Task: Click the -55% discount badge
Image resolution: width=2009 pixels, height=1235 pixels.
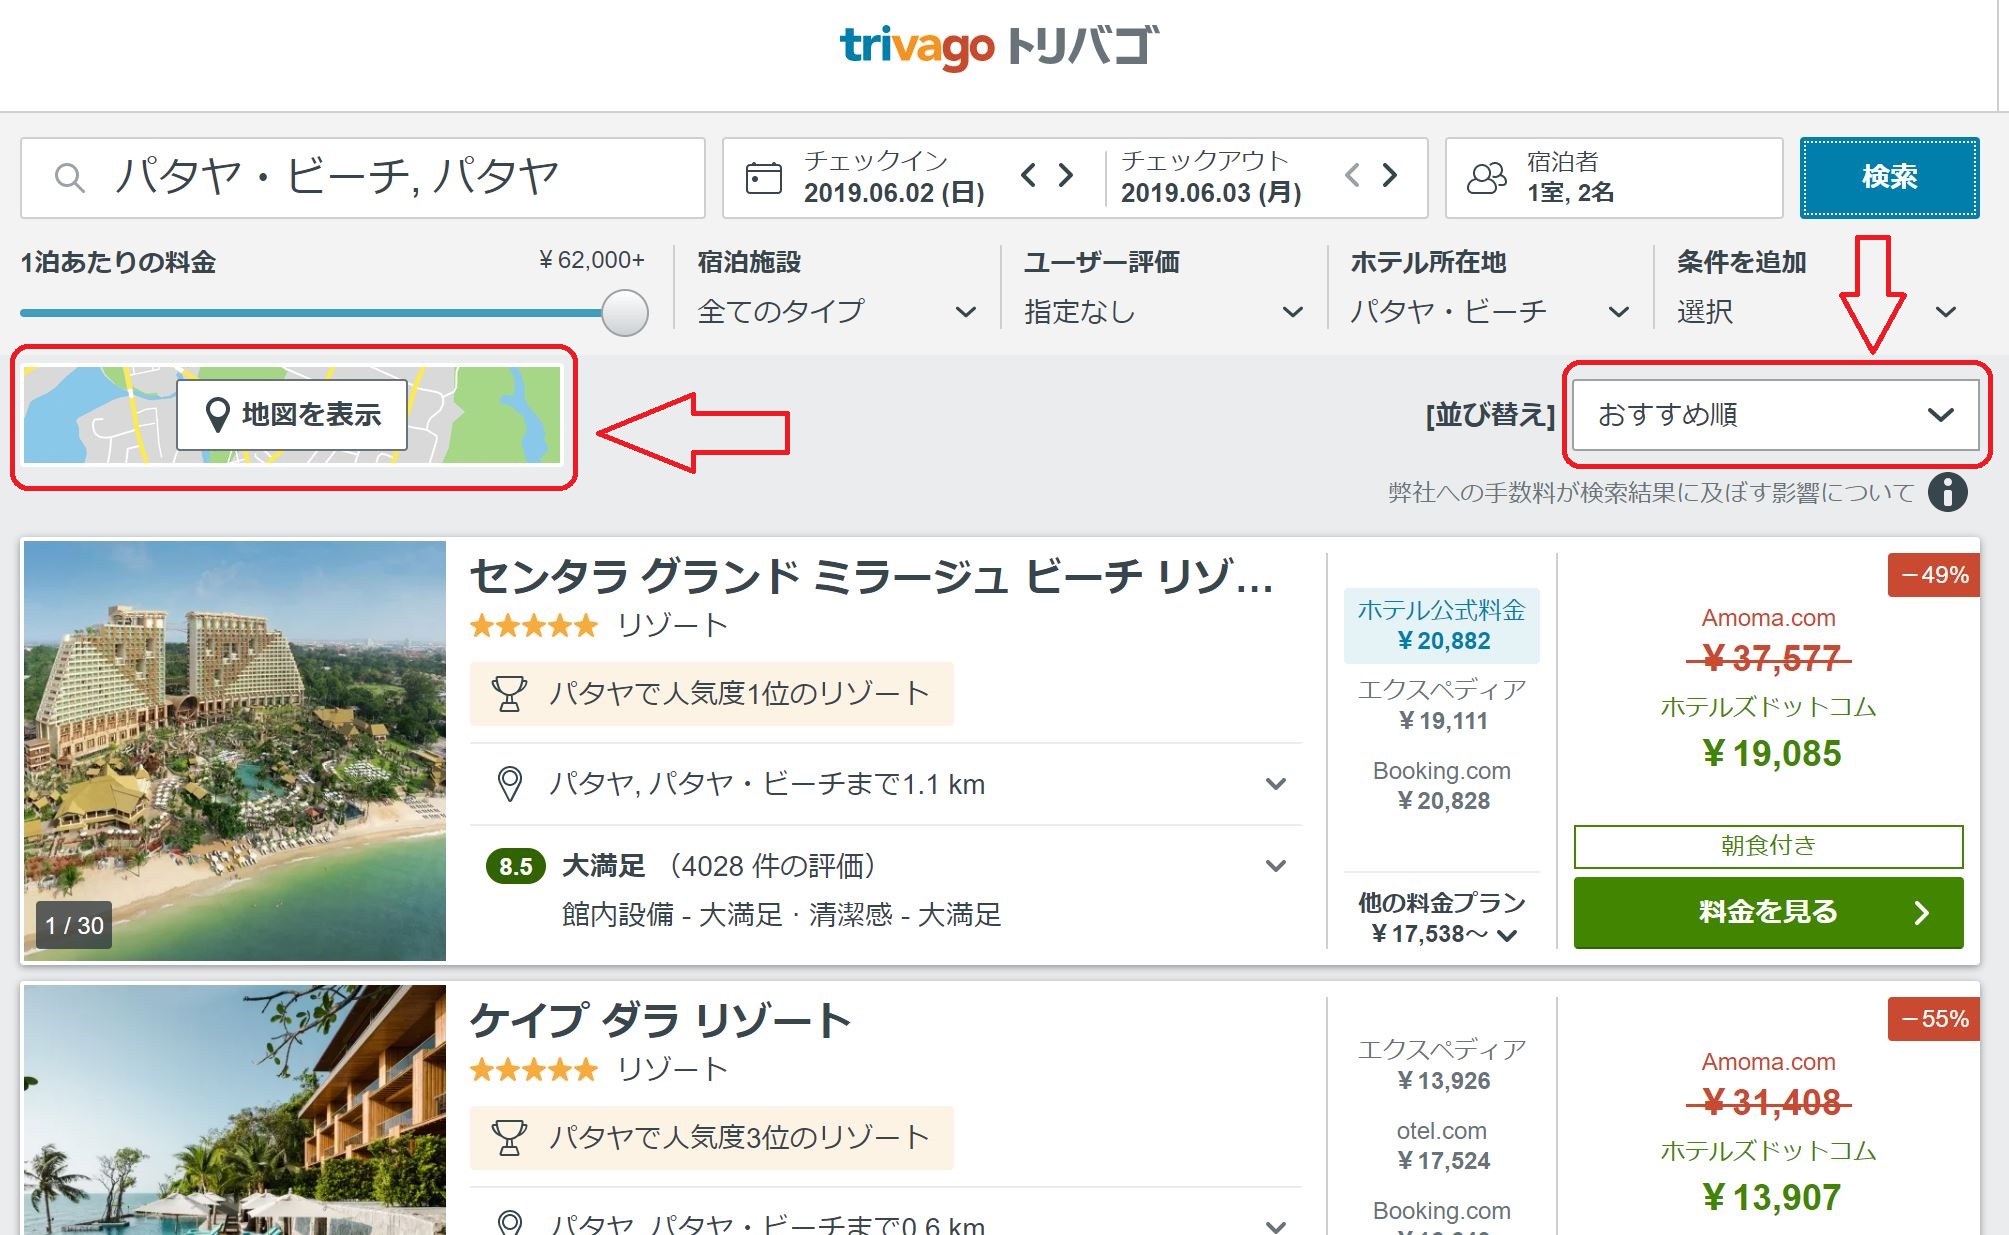Action: pyautogui.click(x=1933, y=1019)
